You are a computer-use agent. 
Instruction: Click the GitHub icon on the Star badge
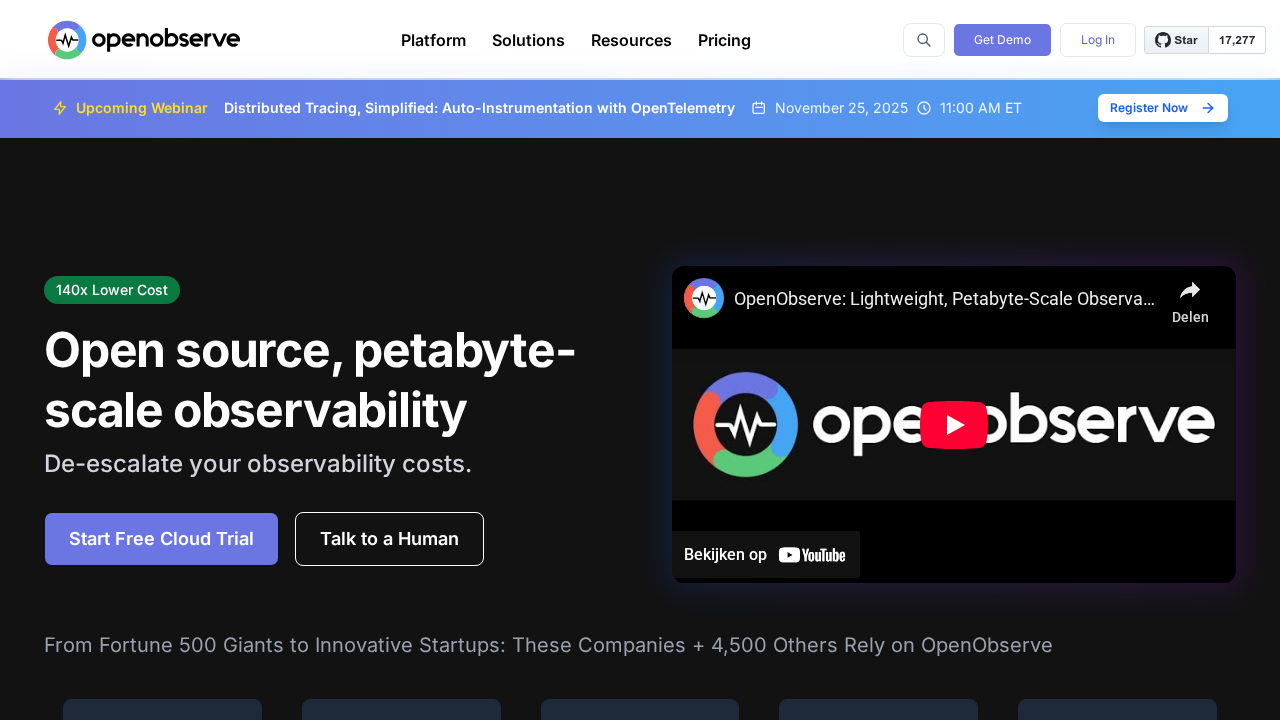tap(1163, 40)
